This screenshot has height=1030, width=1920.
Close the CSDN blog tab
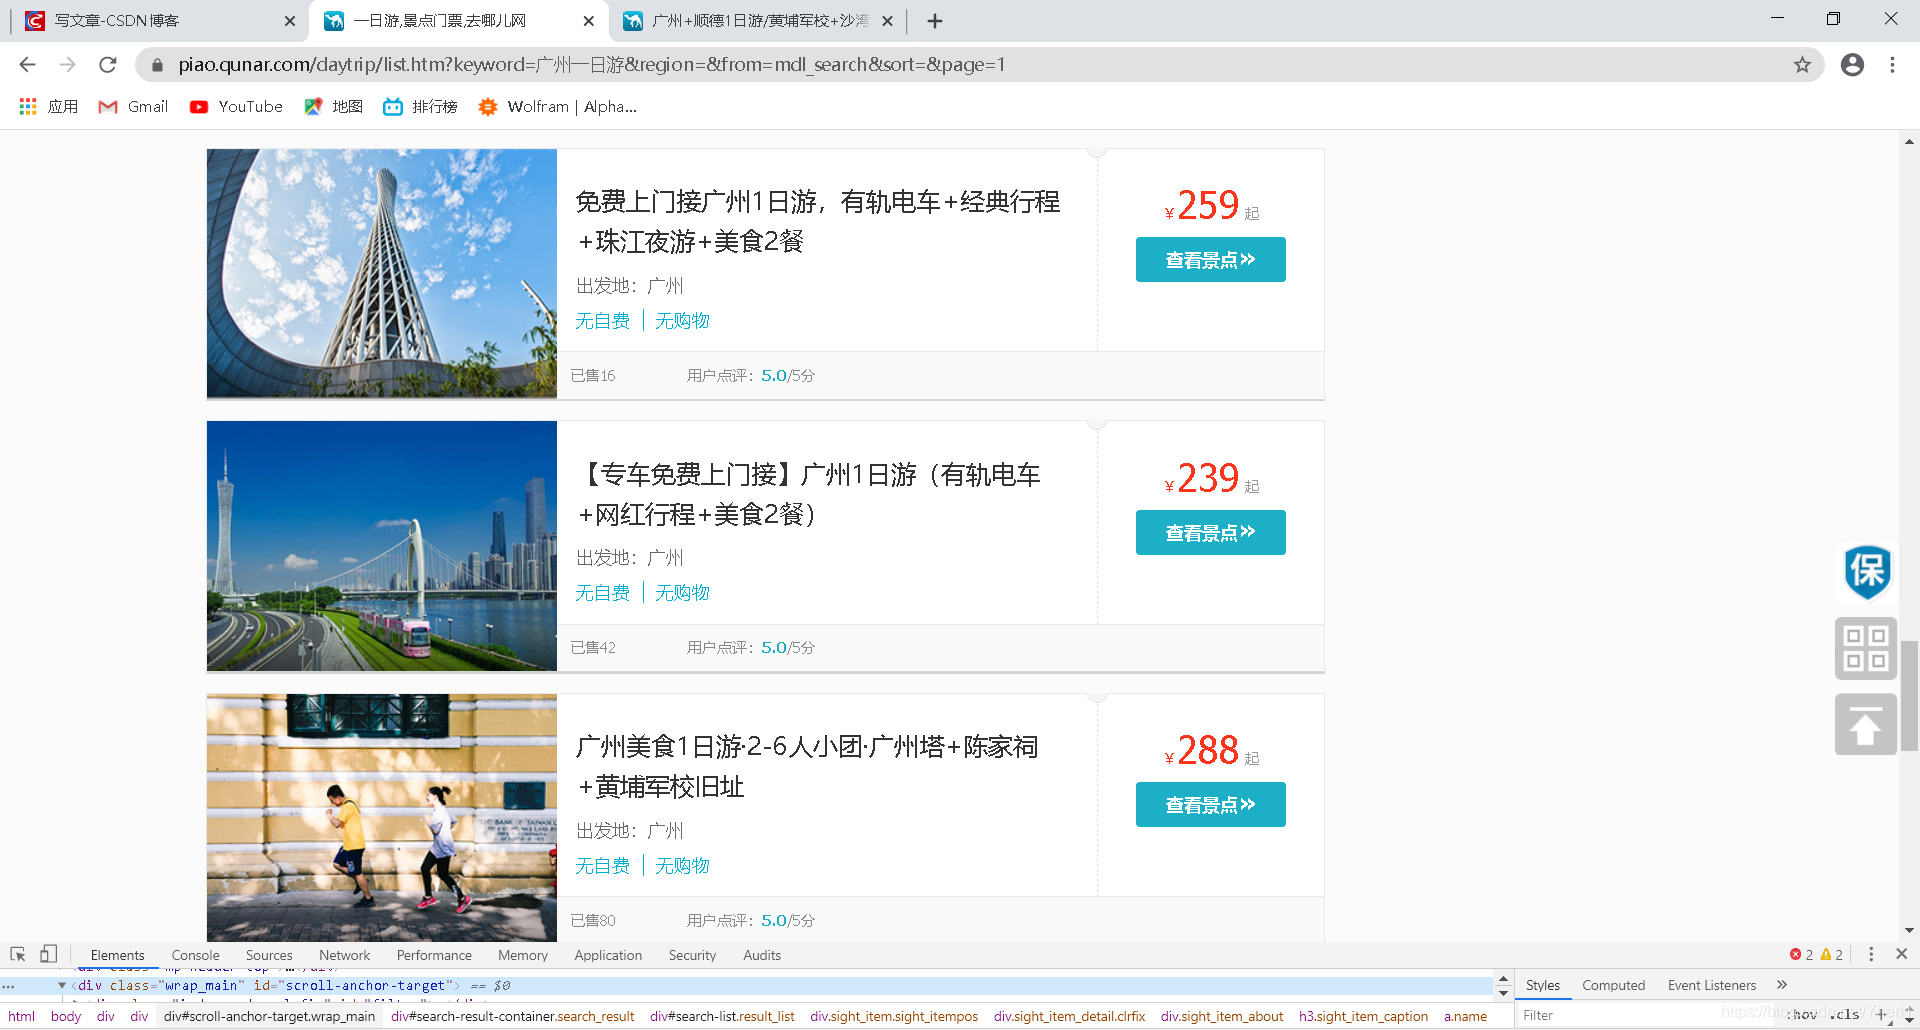click(x=290, y=21)
